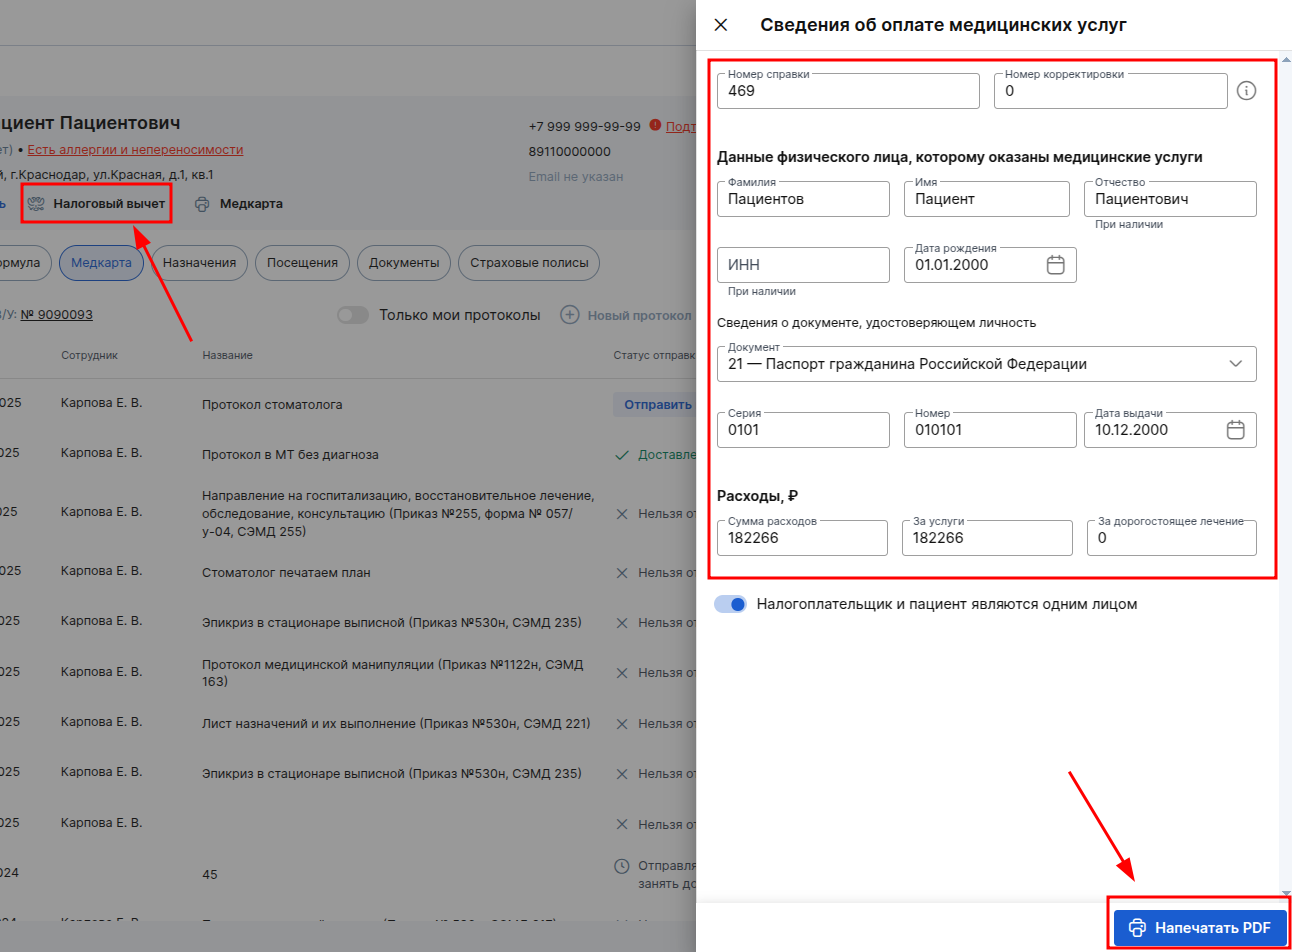Toggle Налогоплательщик и пациент являются одним лицом

tap(730, 604)
